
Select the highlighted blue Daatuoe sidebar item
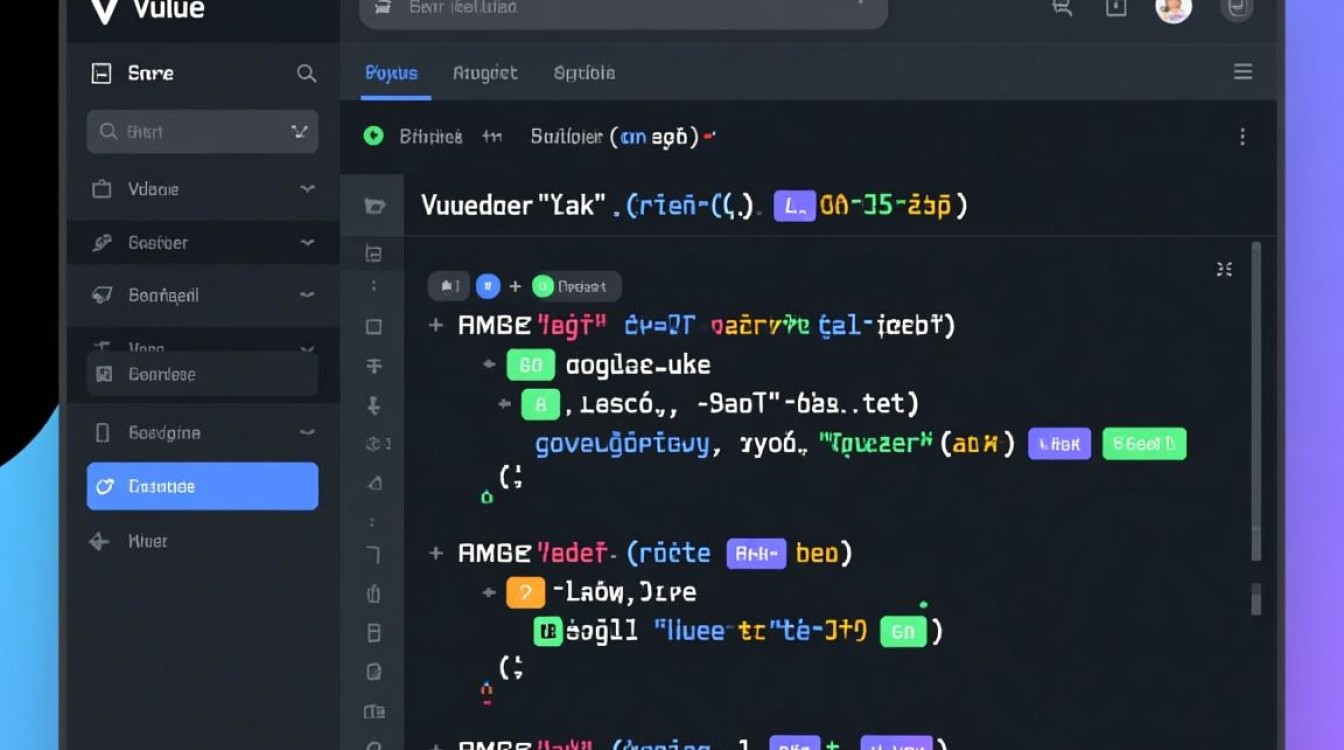202,487
